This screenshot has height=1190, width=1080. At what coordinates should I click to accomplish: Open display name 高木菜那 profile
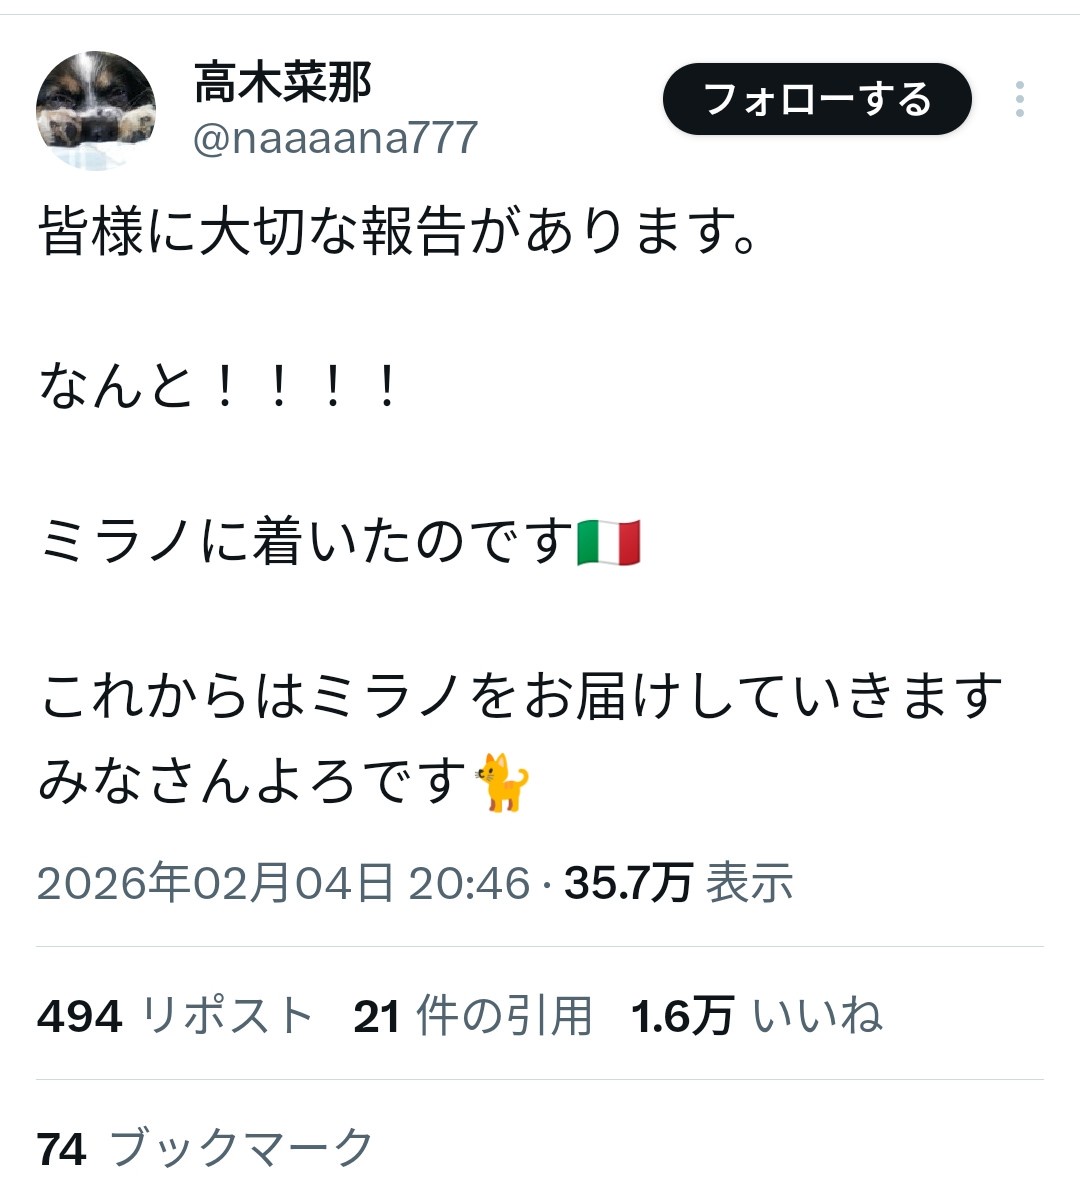(282, 82)
